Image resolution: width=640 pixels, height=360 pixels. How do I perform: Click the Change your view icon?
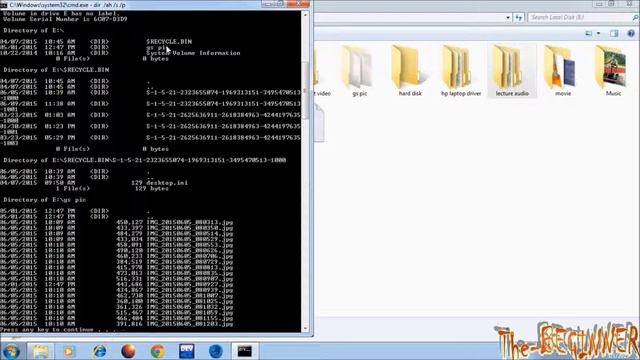point(589,33)
